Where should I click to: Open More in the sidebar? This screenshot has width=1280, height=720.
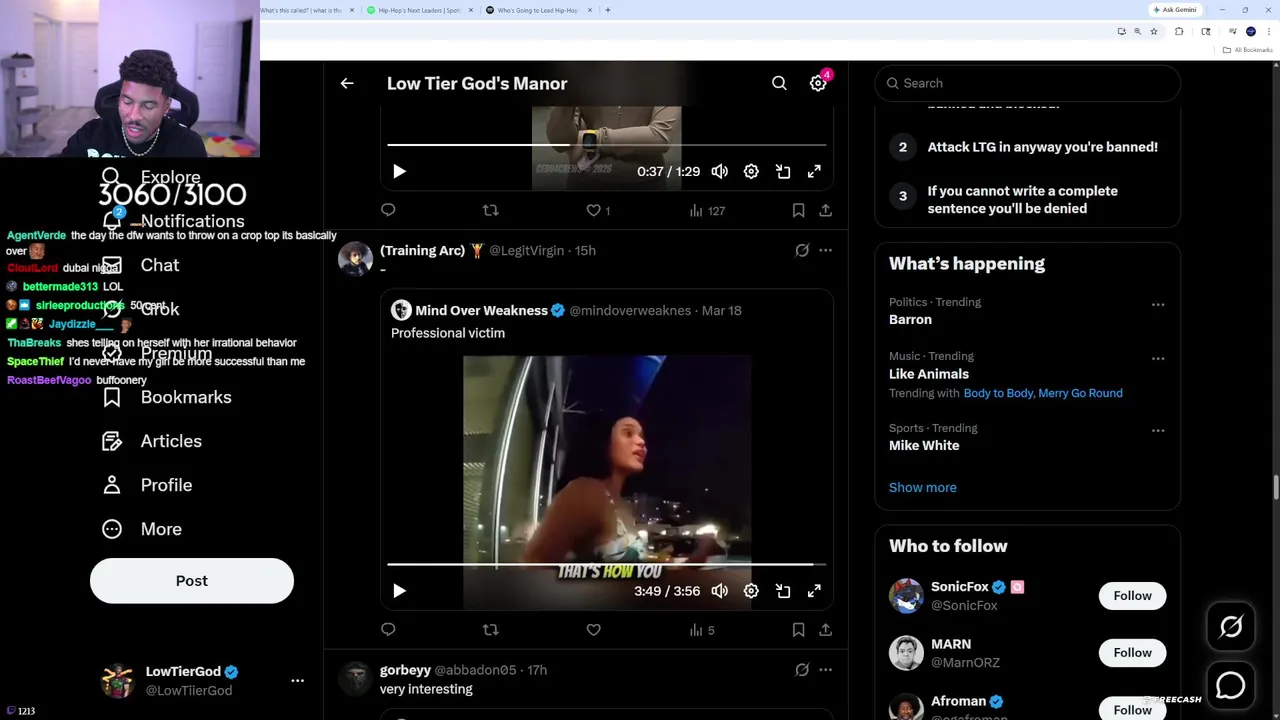(142, 529)
